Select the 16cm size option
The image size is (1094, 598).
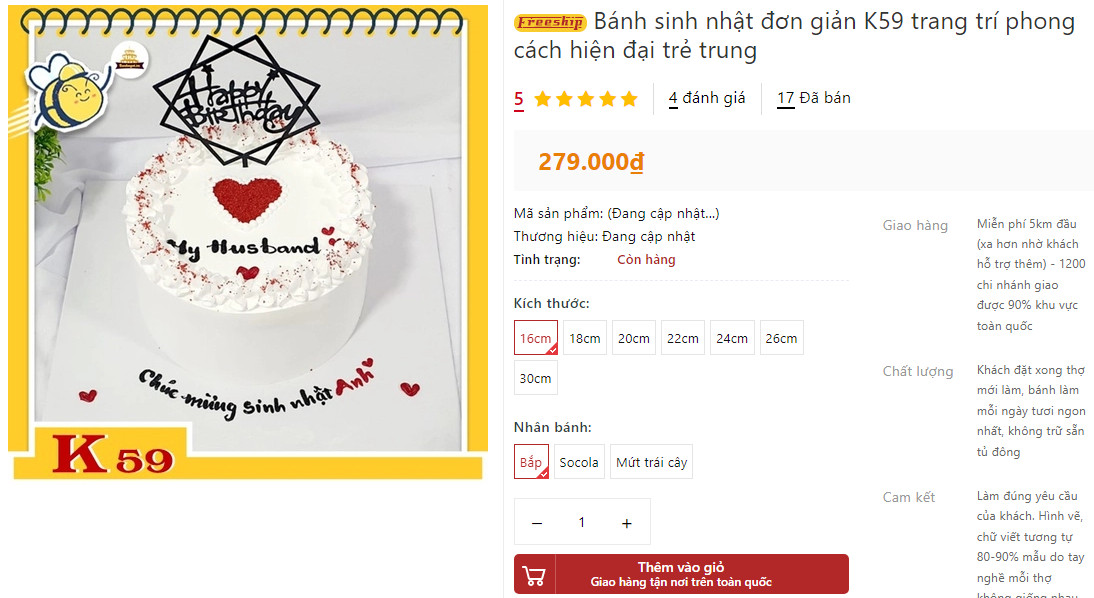coord(536,338)
